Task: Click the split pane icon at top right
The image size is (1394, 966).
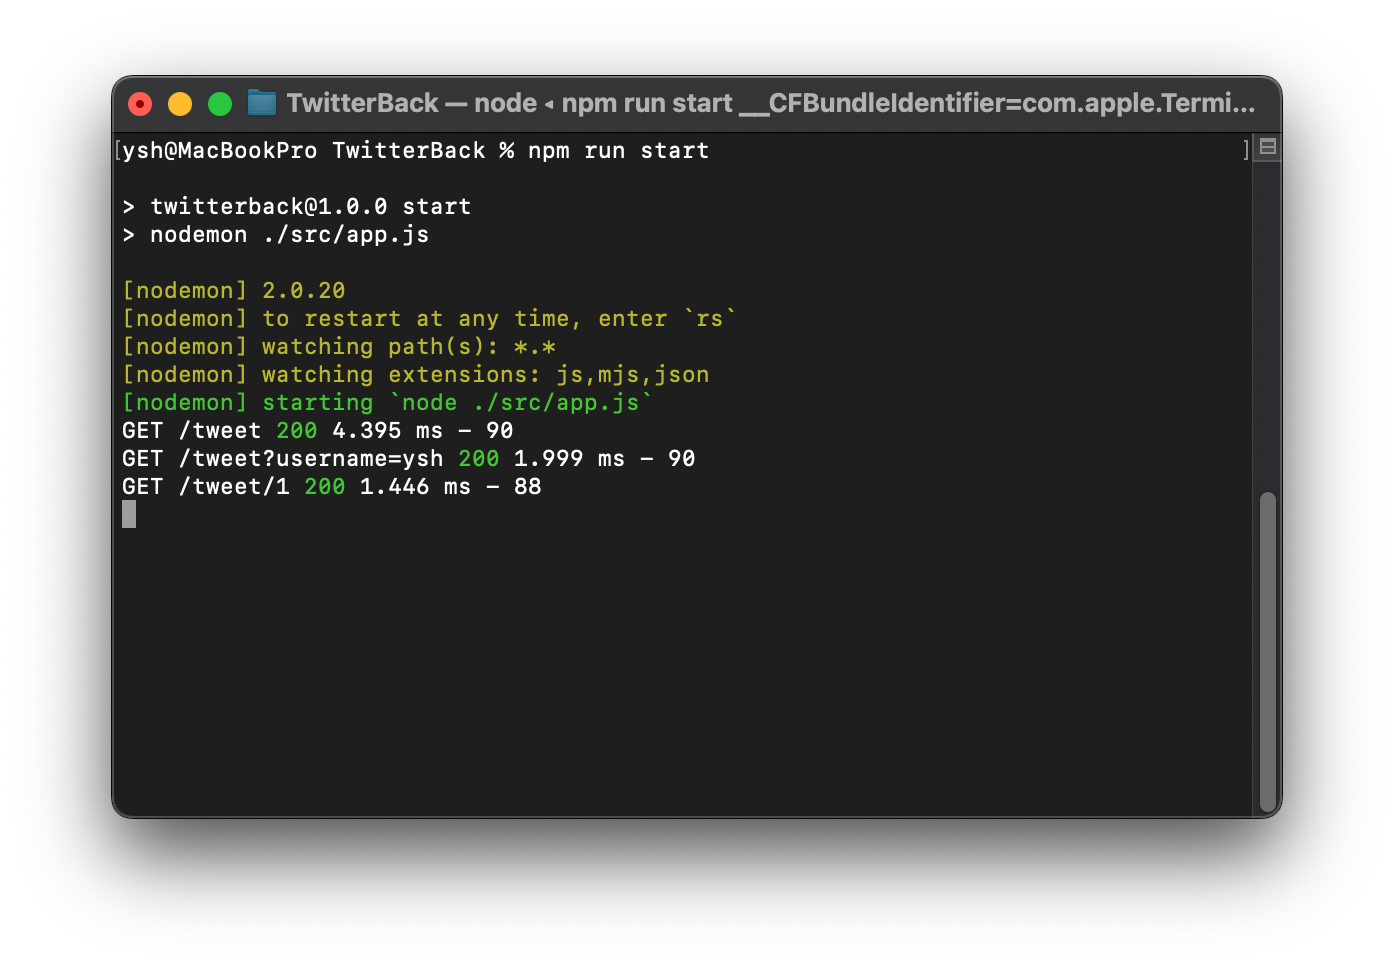Action: (x=1268, y=147)
